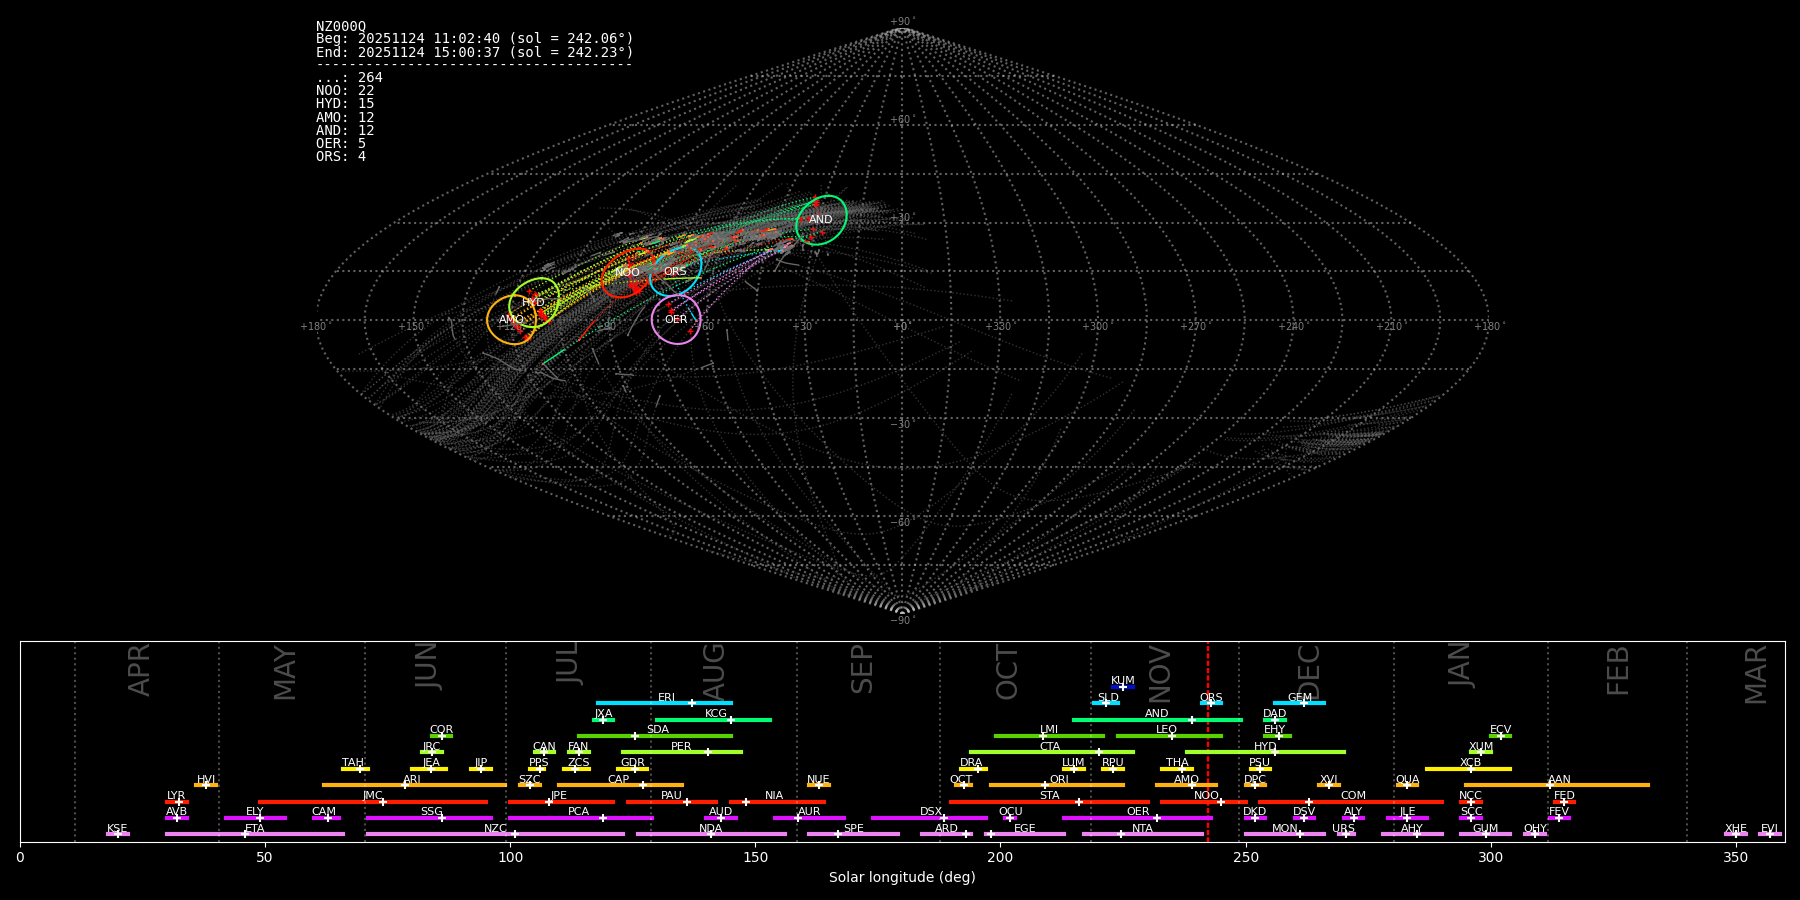Click the PAU shower bar in the timeline
The image size is (1800, 900).
click(672, 801)
